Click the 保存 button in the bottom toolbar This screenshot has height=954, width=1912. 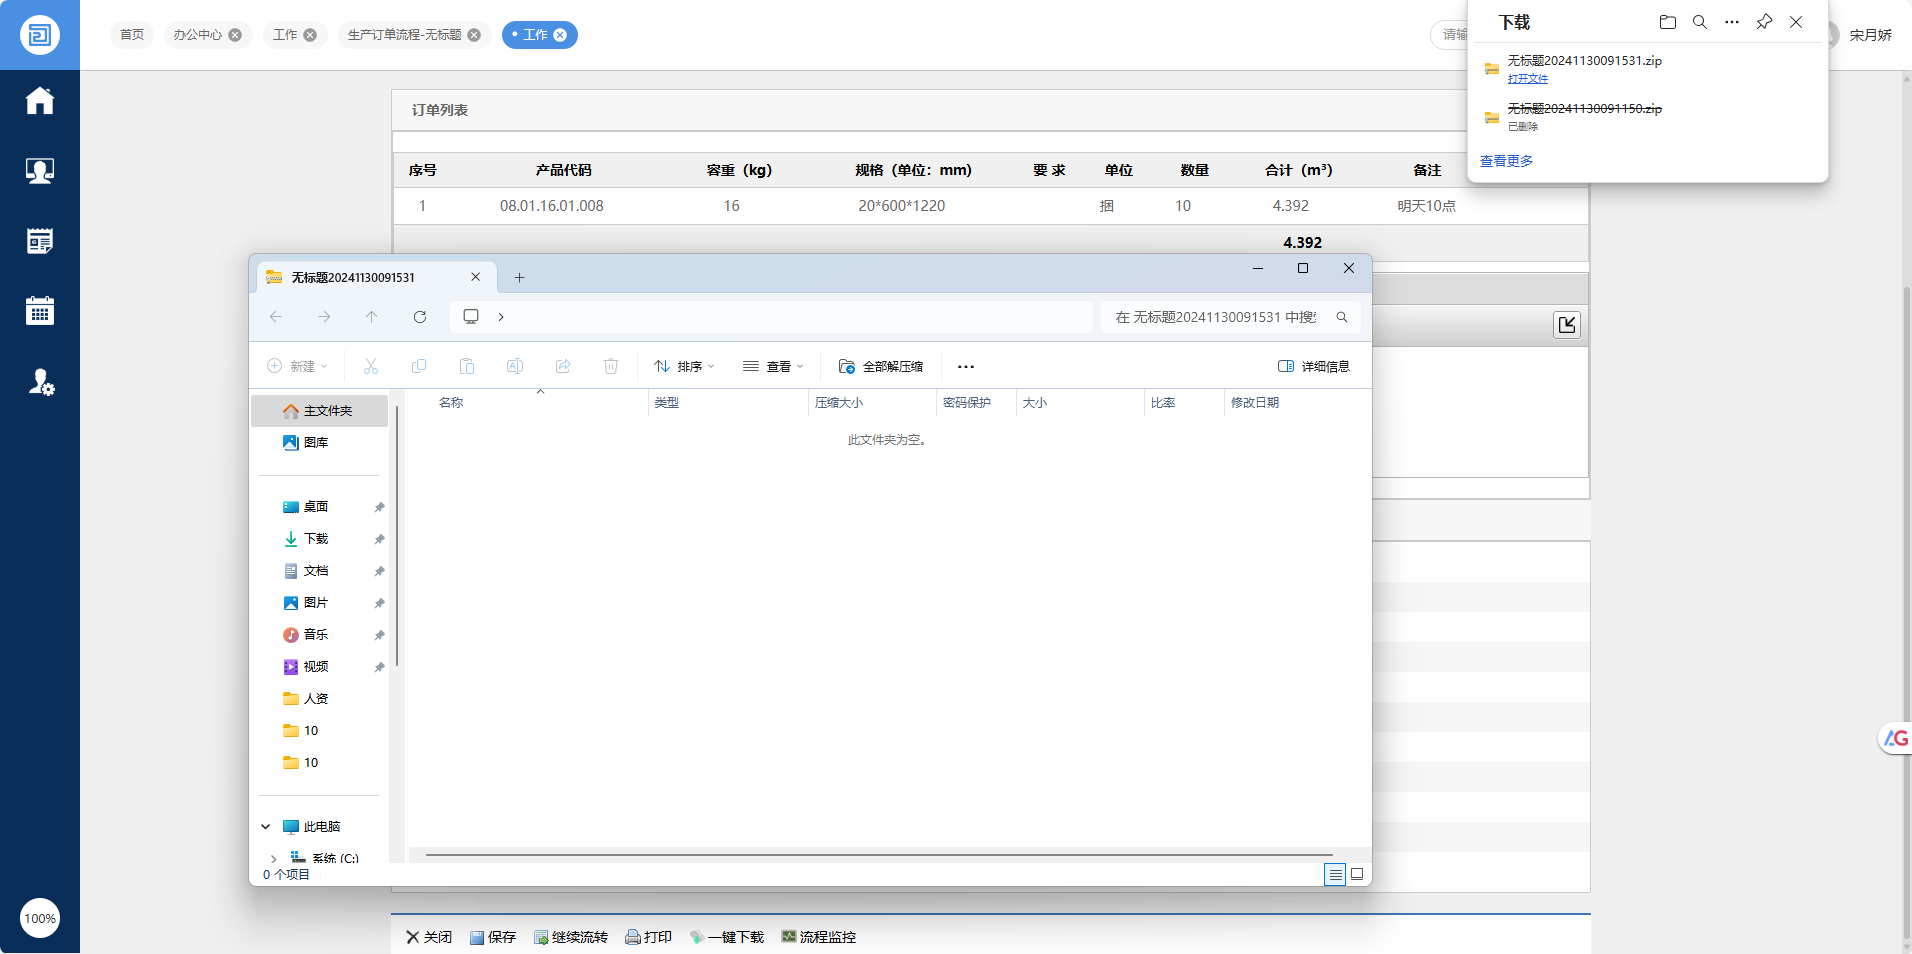pos(493,937)
